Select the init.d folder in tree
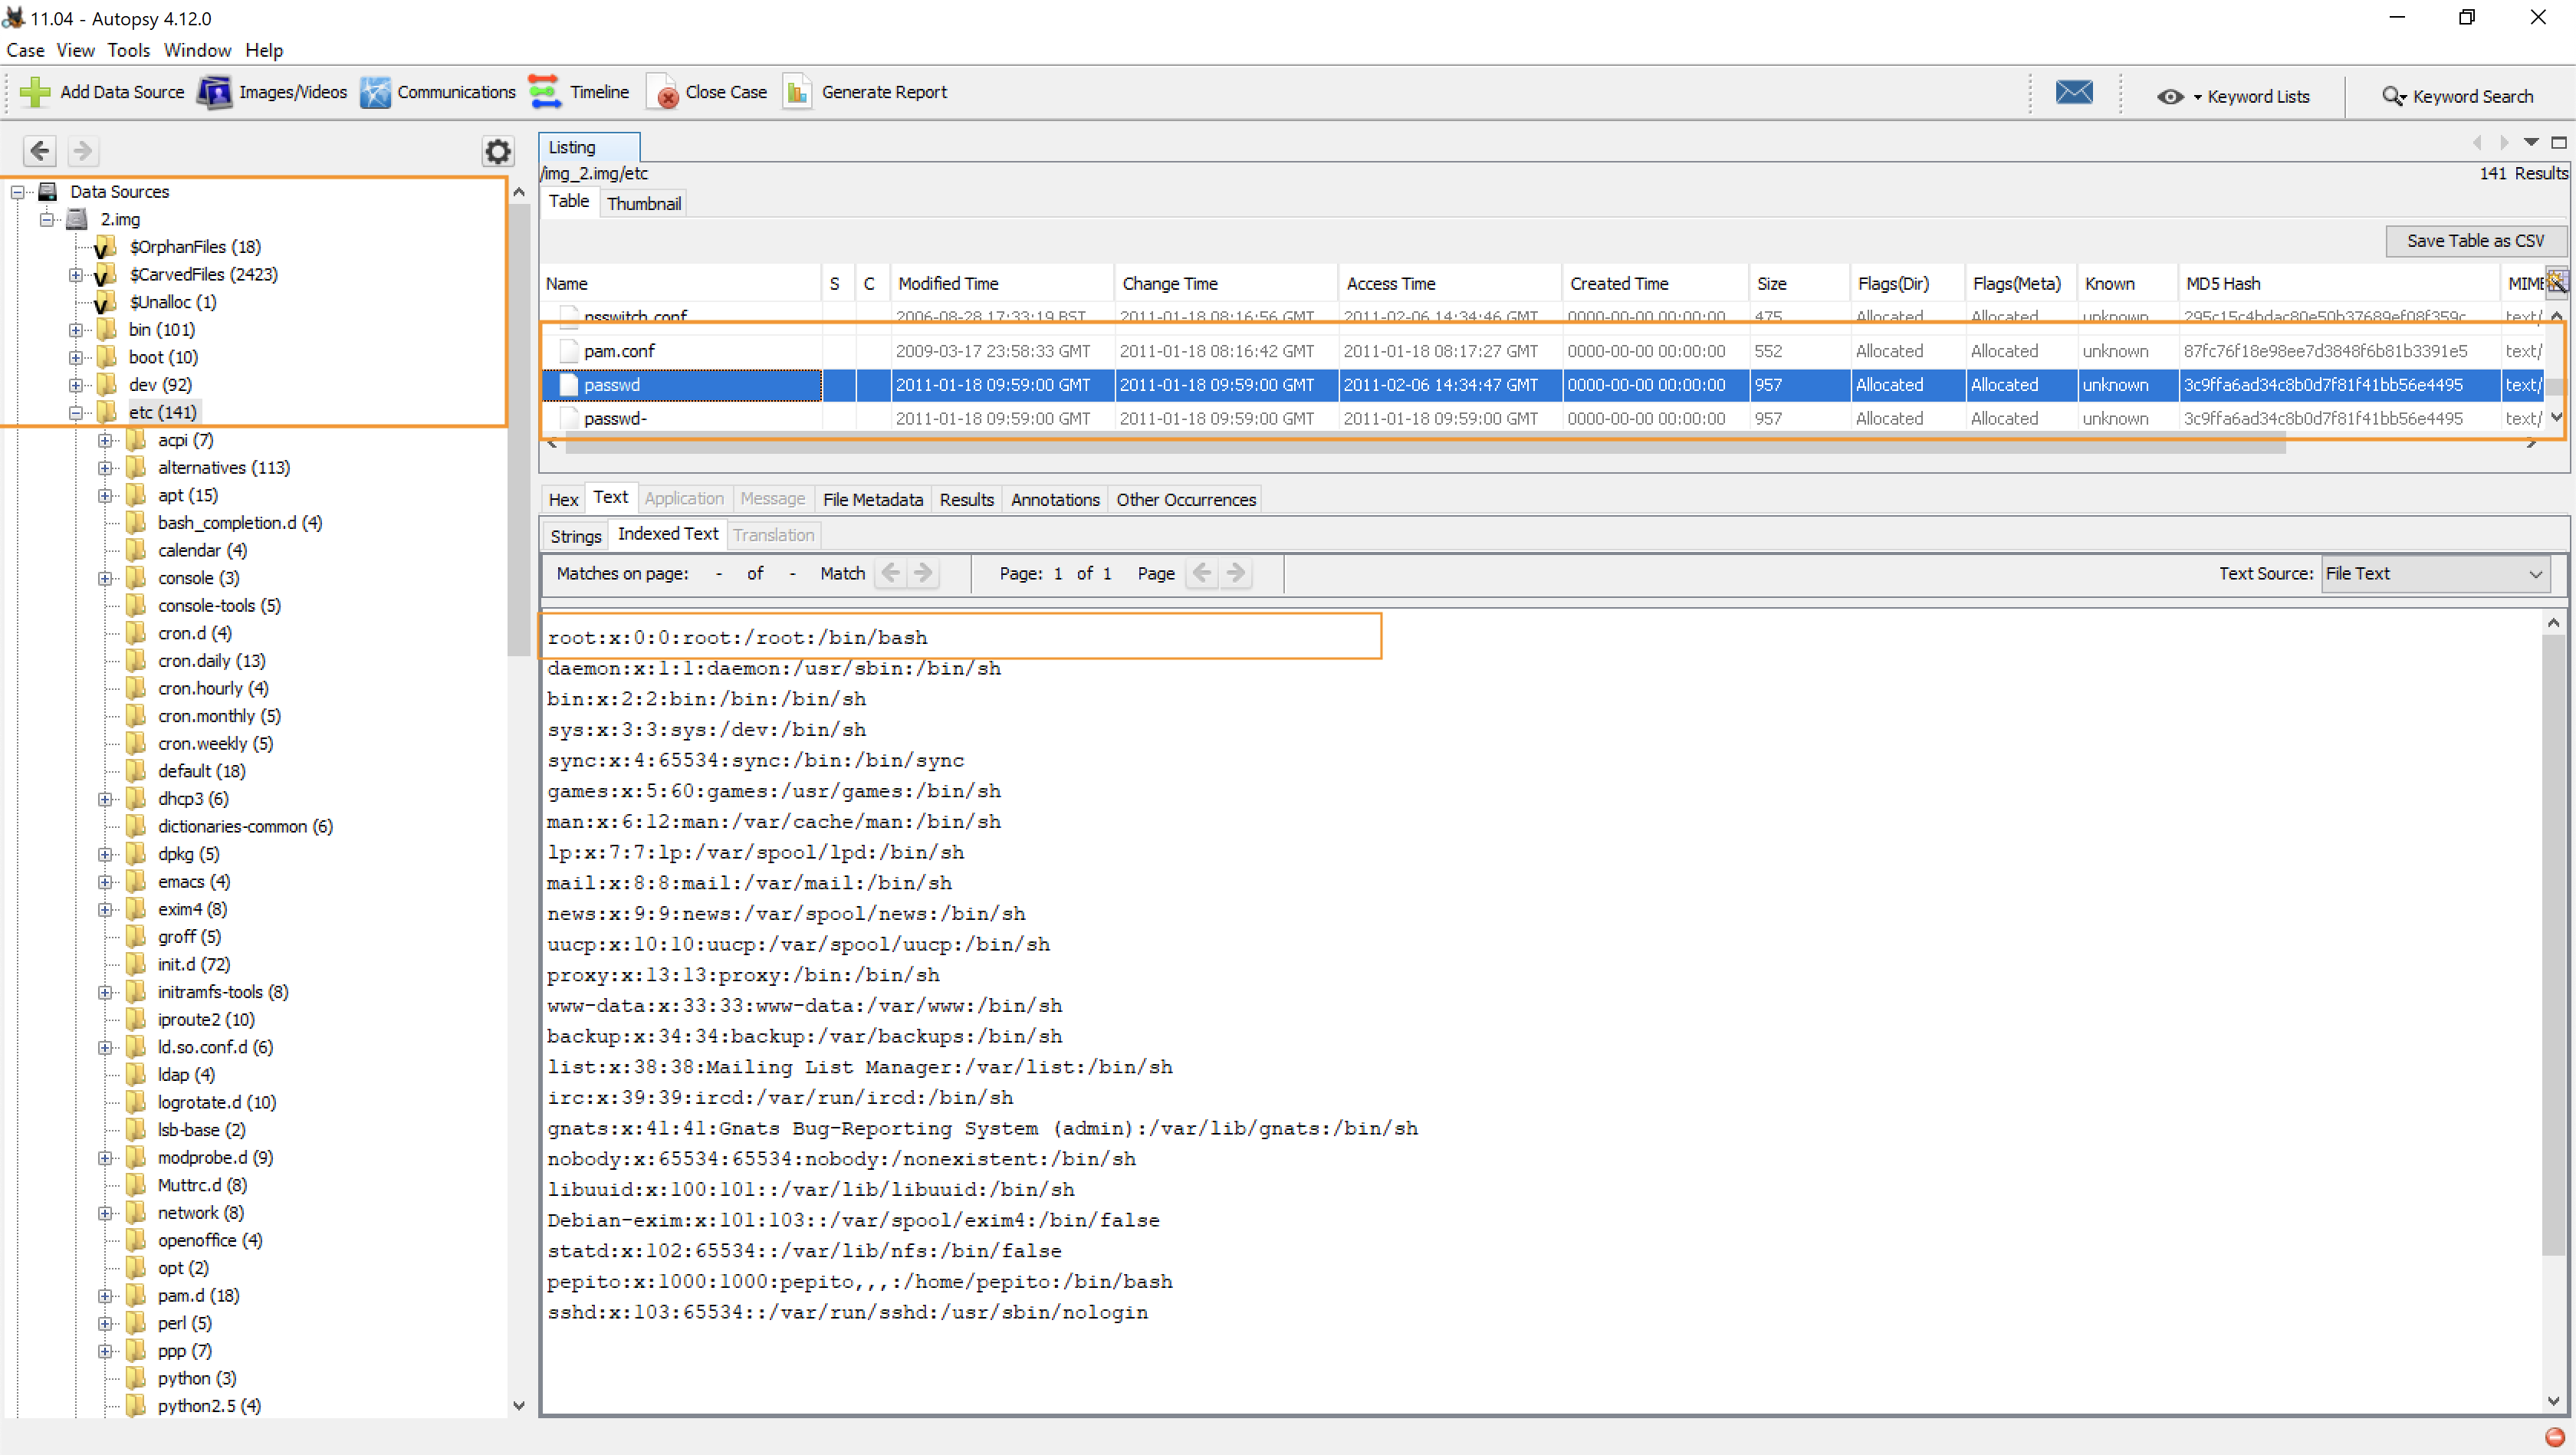 pos(193,964)
